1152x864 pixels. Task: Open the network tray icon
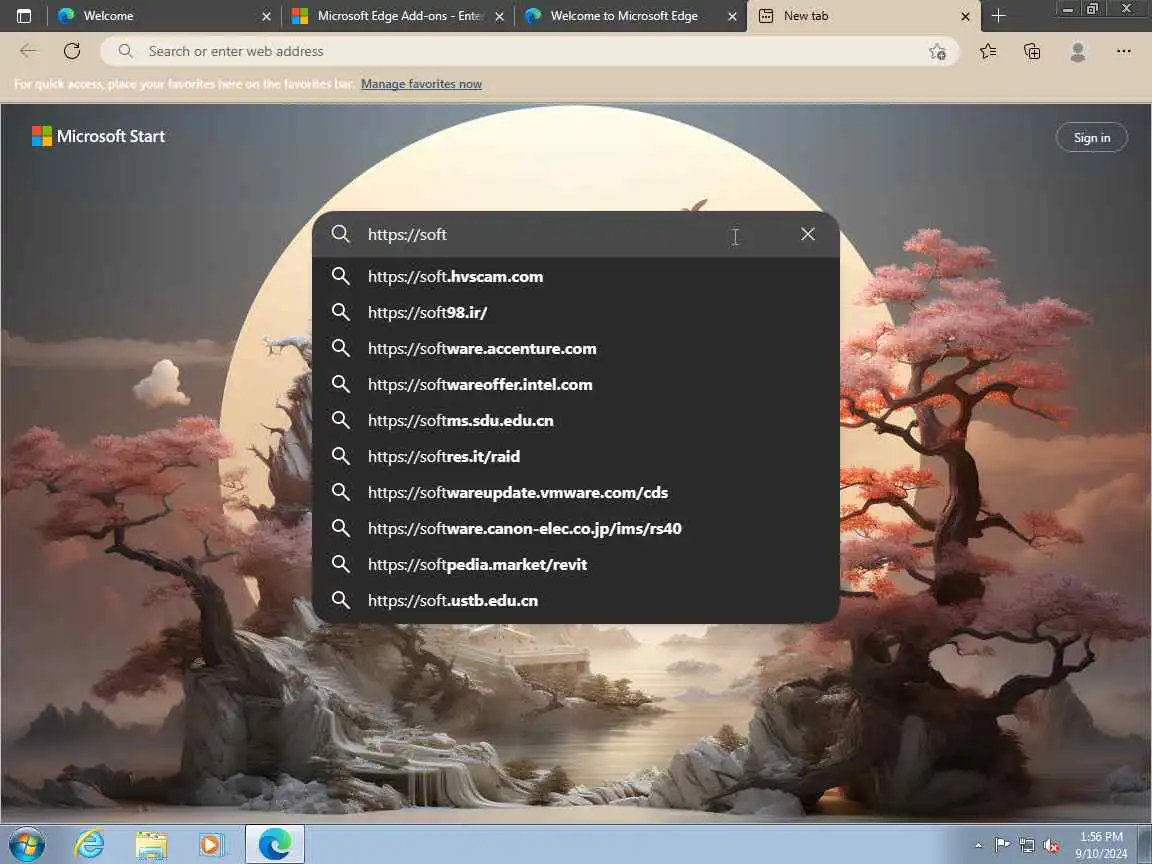(1026, 846)
